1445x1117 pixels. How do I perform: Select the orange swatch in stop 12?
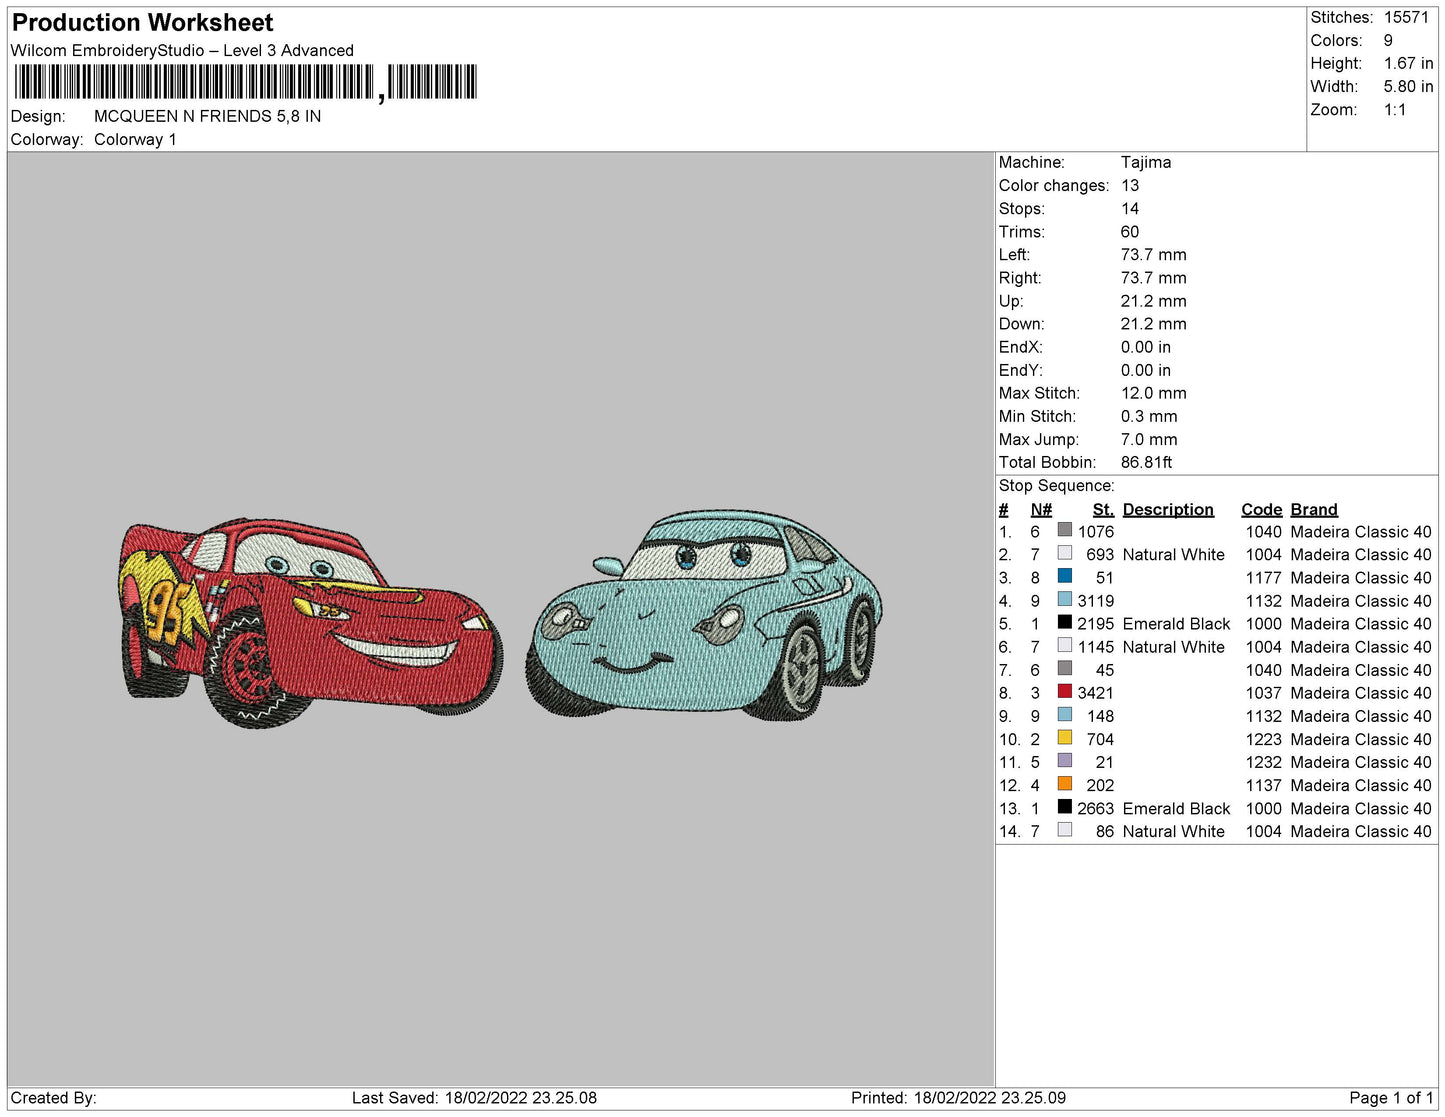point(1064,783)
